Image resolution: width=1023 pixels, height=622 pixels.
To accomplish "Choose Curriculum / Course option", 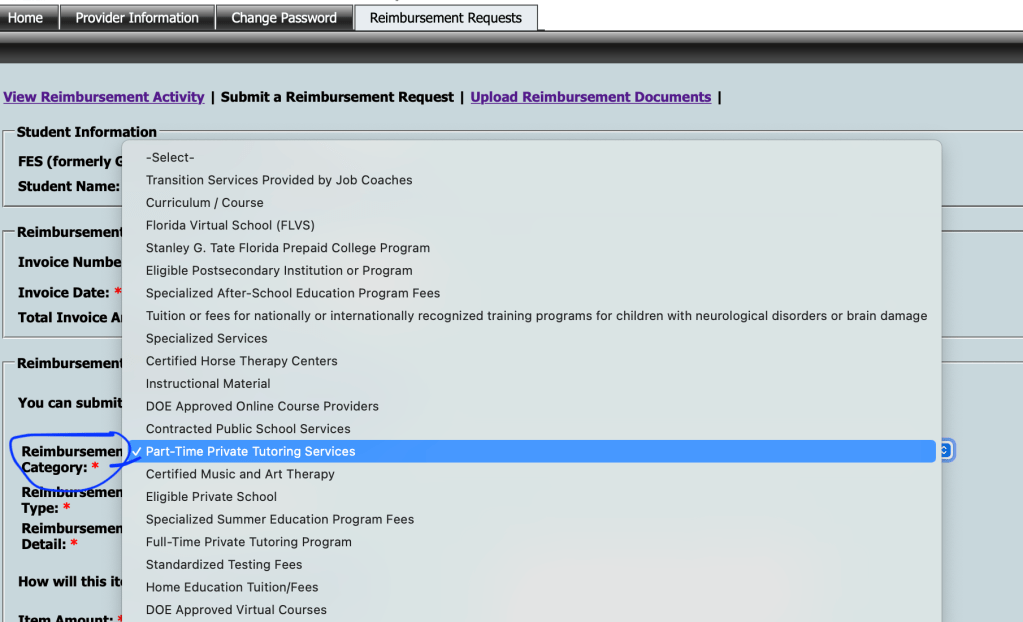I will point(205,203).
